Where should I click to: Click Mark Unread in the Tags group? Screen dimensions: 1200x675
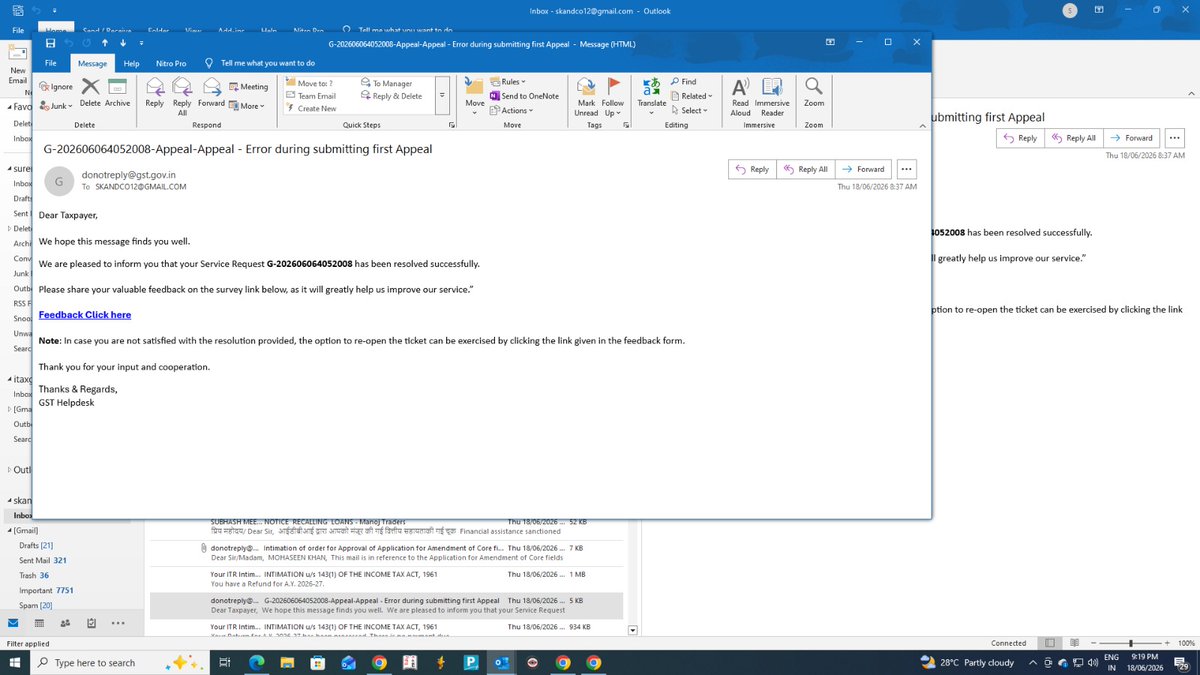[x=586, y=96]
